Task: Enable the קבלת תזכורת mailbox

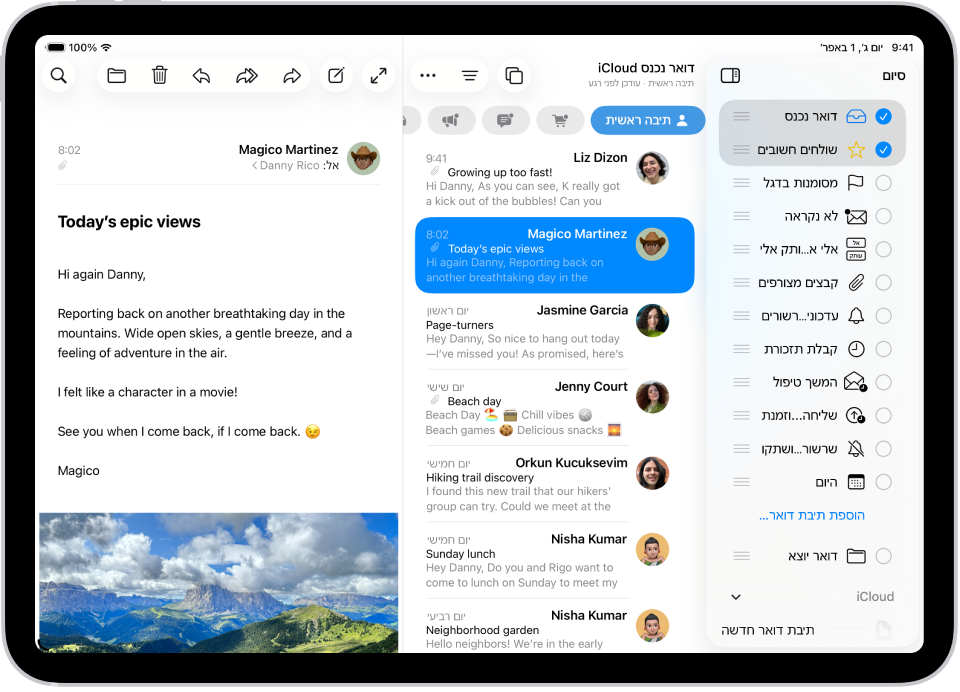Action: point(883,349)
